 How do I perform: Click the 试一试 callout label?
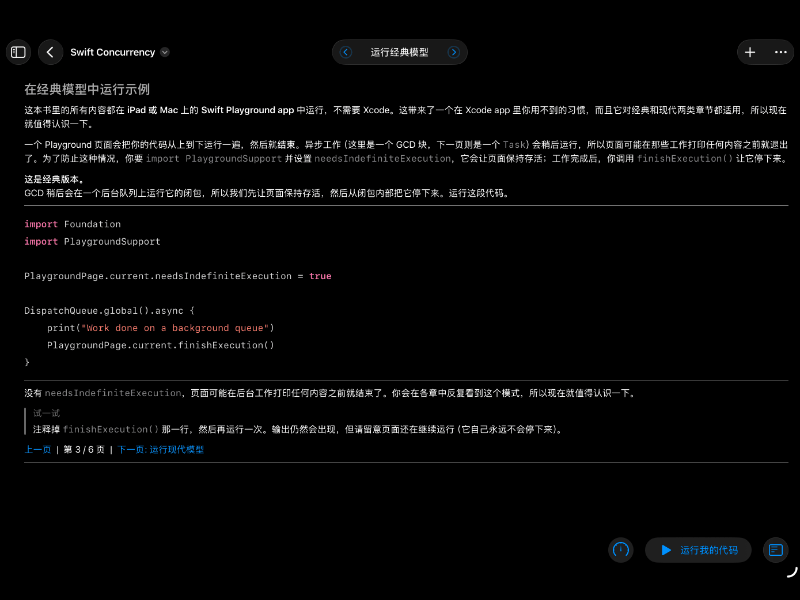(x=46, y=413)
